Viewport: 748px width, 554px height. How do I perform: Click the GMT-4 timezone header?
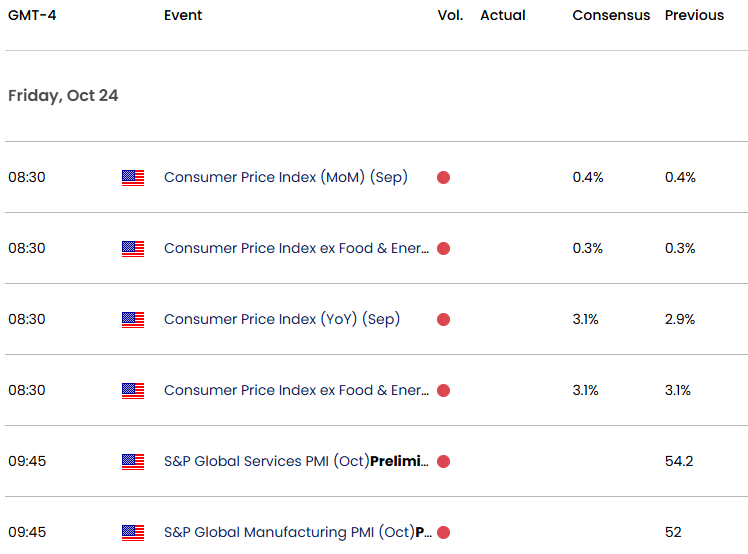click(31, 15)
